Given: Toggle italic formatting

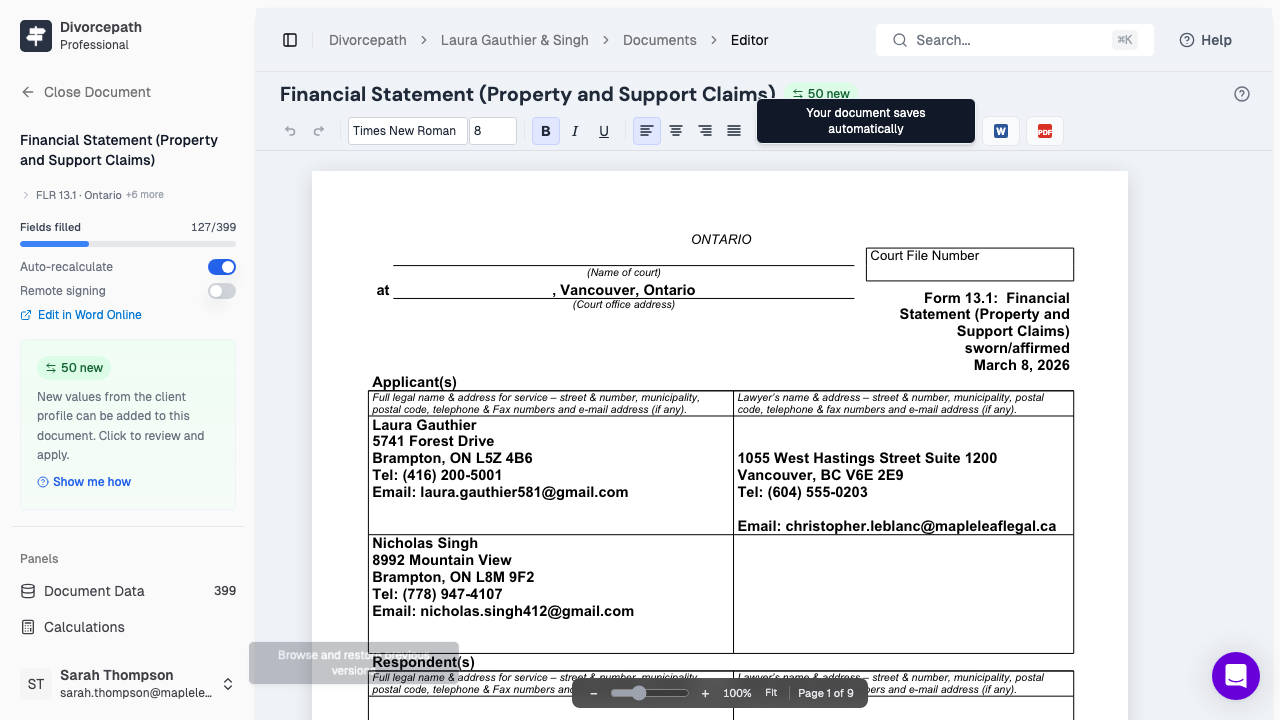Looking at the screenshot, I should tap(575, 131).
